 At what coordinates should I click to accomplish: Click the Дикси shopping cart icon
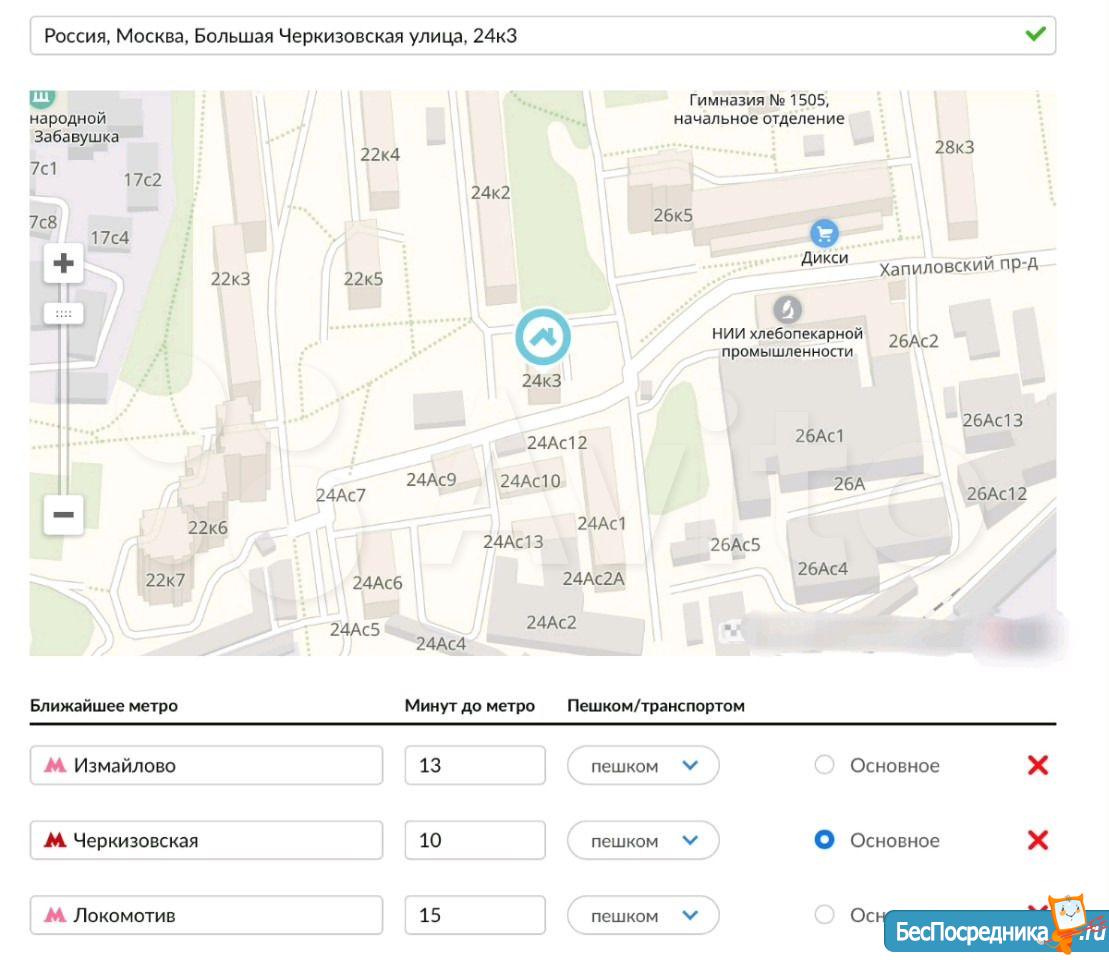pyautogui.click(x=824, y=234)
